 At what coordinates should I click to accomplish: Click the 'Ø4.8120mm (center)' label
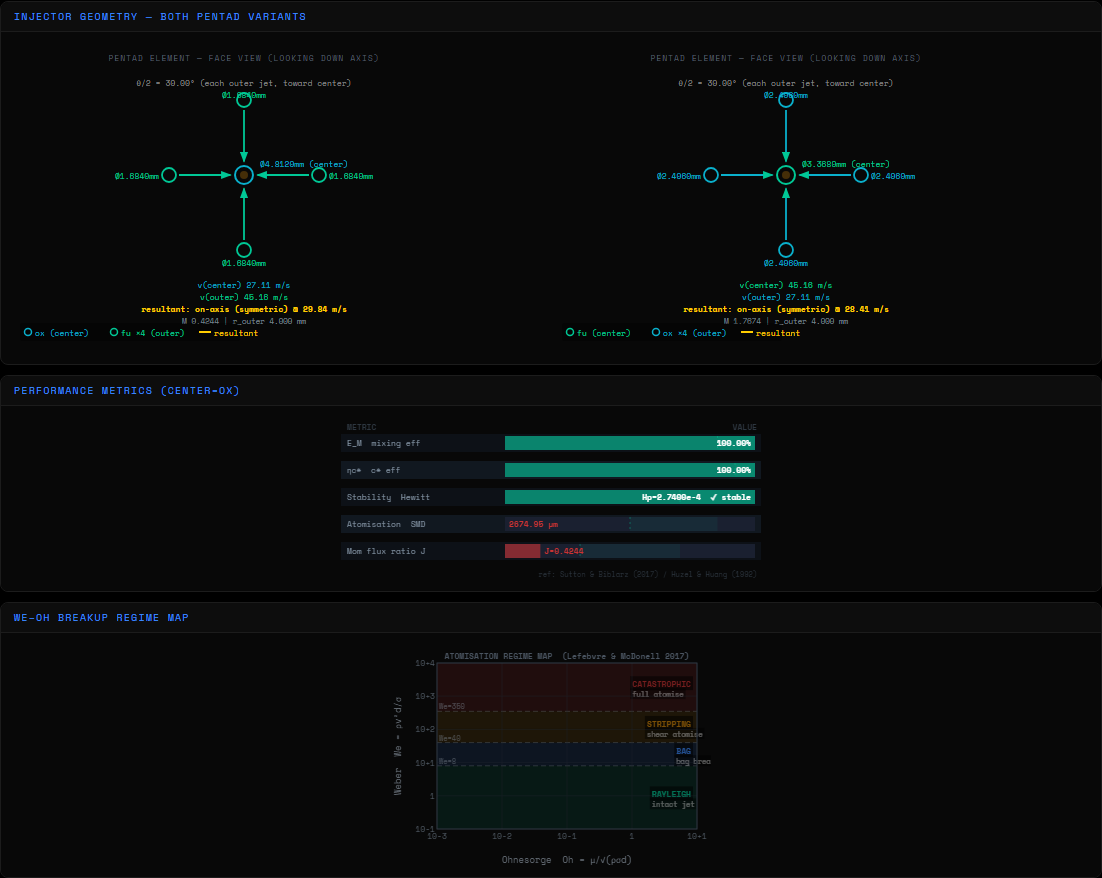click(304, 164)
